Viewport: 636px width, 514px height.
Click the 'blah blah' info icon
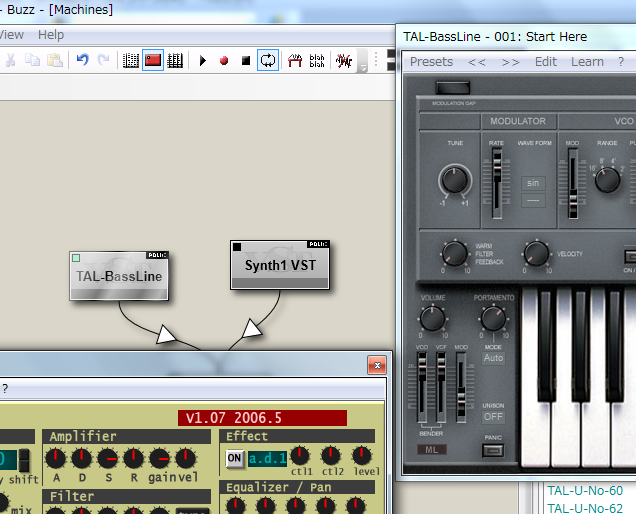[x=317, y=61]
